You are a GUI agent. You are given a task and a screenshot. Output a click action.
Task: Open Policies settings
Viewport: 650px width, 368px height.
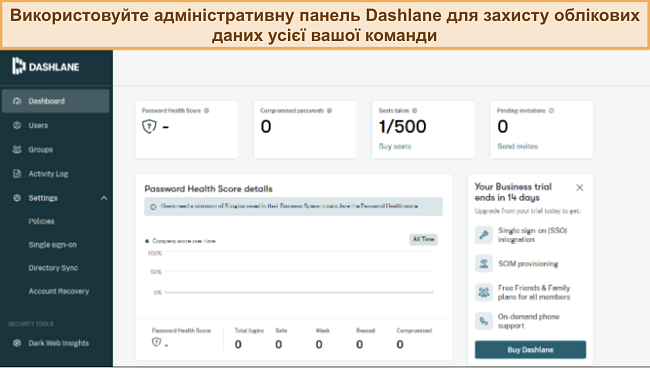tap(41, 221)
